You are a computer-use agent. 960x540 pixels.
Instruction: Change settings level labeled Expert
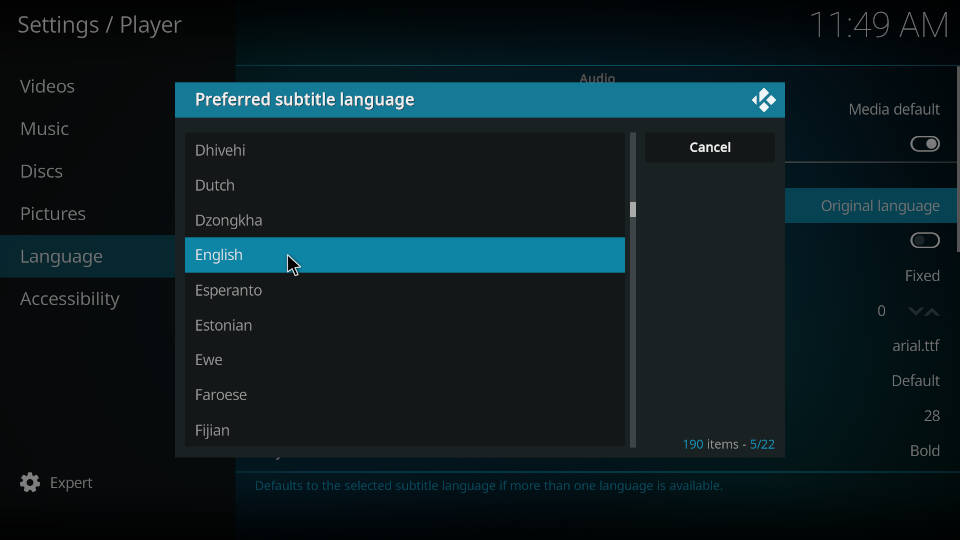tap(71, 482)
